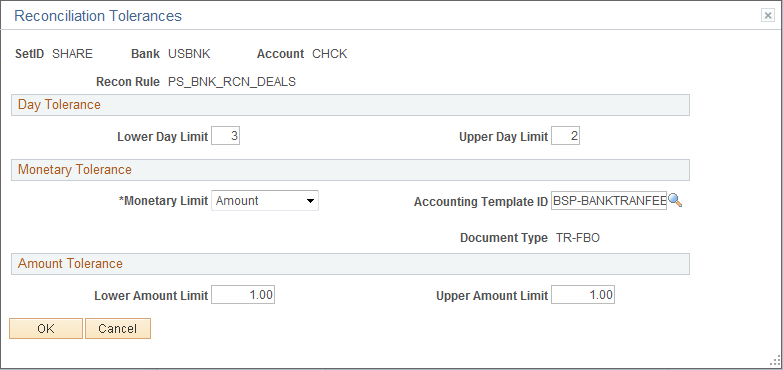This screenshot has height=370, width=783.
Task: Click the Lower Day Limit label
Action: coord(162,137)
